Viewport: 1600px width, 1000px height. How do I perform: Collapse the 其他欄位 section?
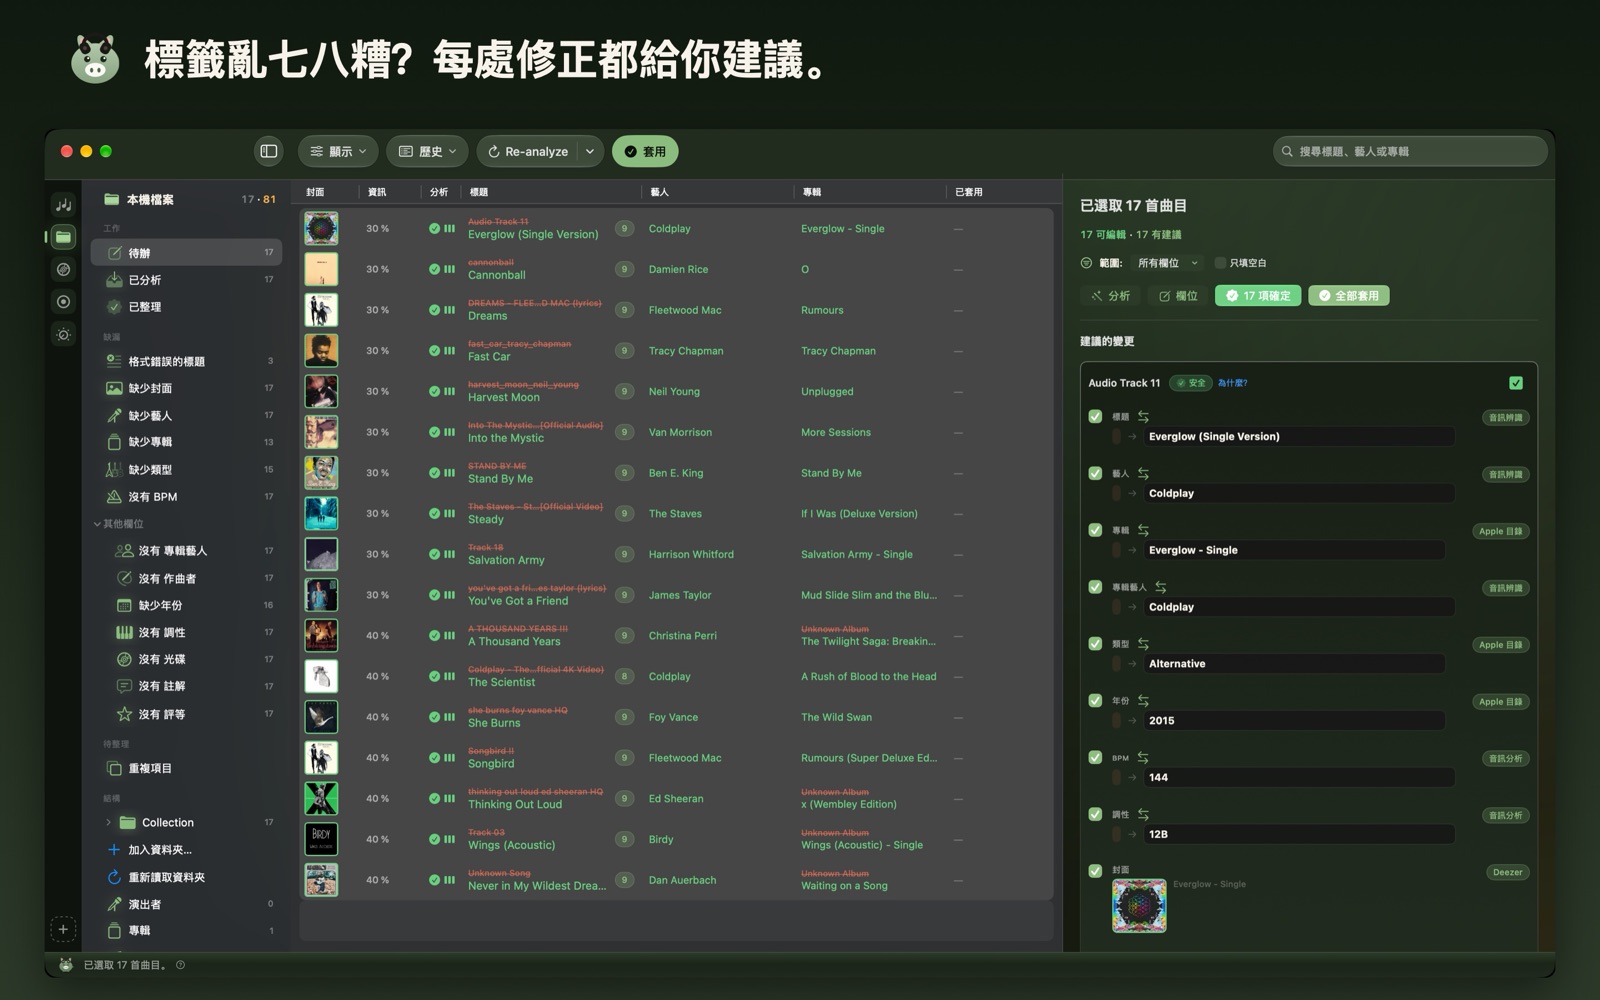pos(97,524)
